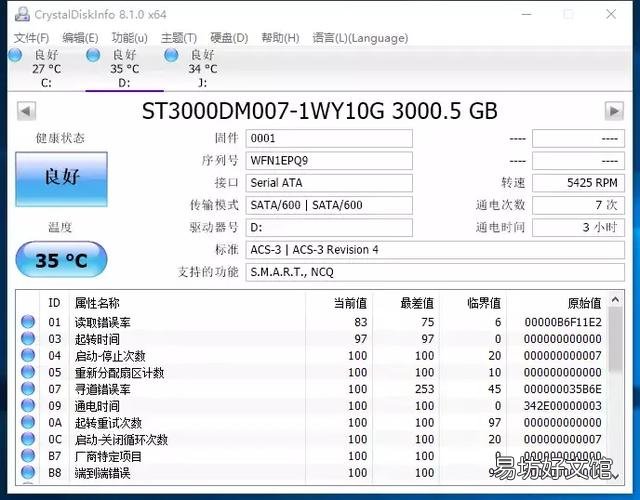Click the transfer mode field SATA/600
The height and width of the screenshot is (500, 640).
(x=329, y=205)
